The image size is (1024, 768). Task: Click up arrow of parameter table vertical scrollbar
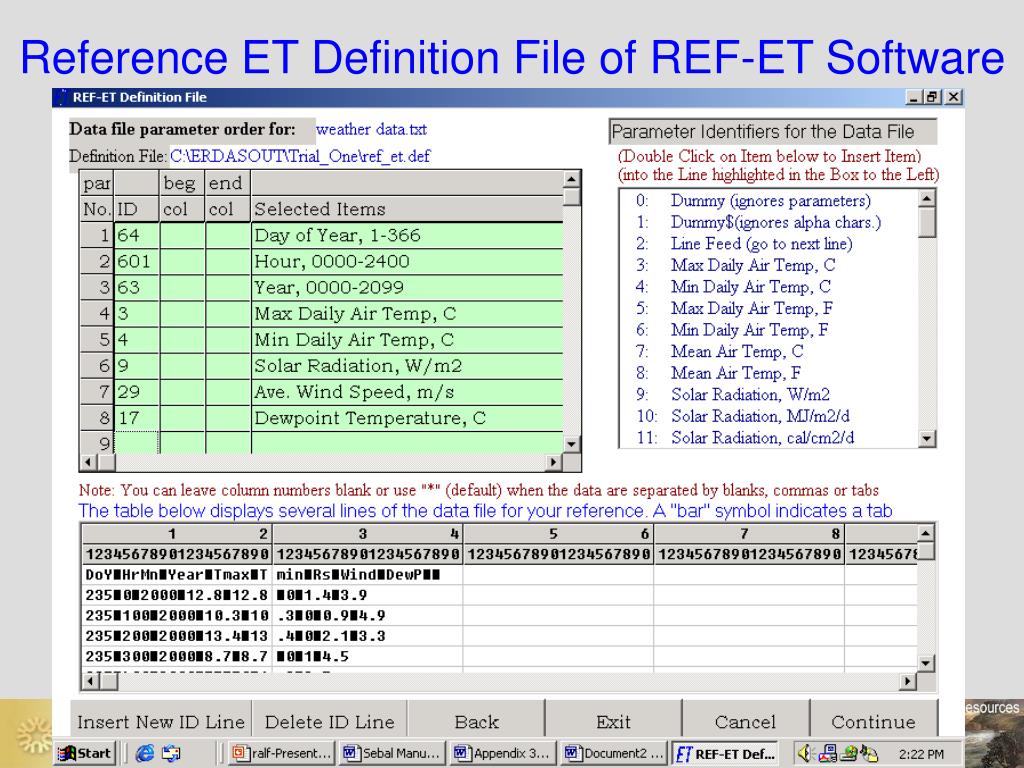[571, 179]
